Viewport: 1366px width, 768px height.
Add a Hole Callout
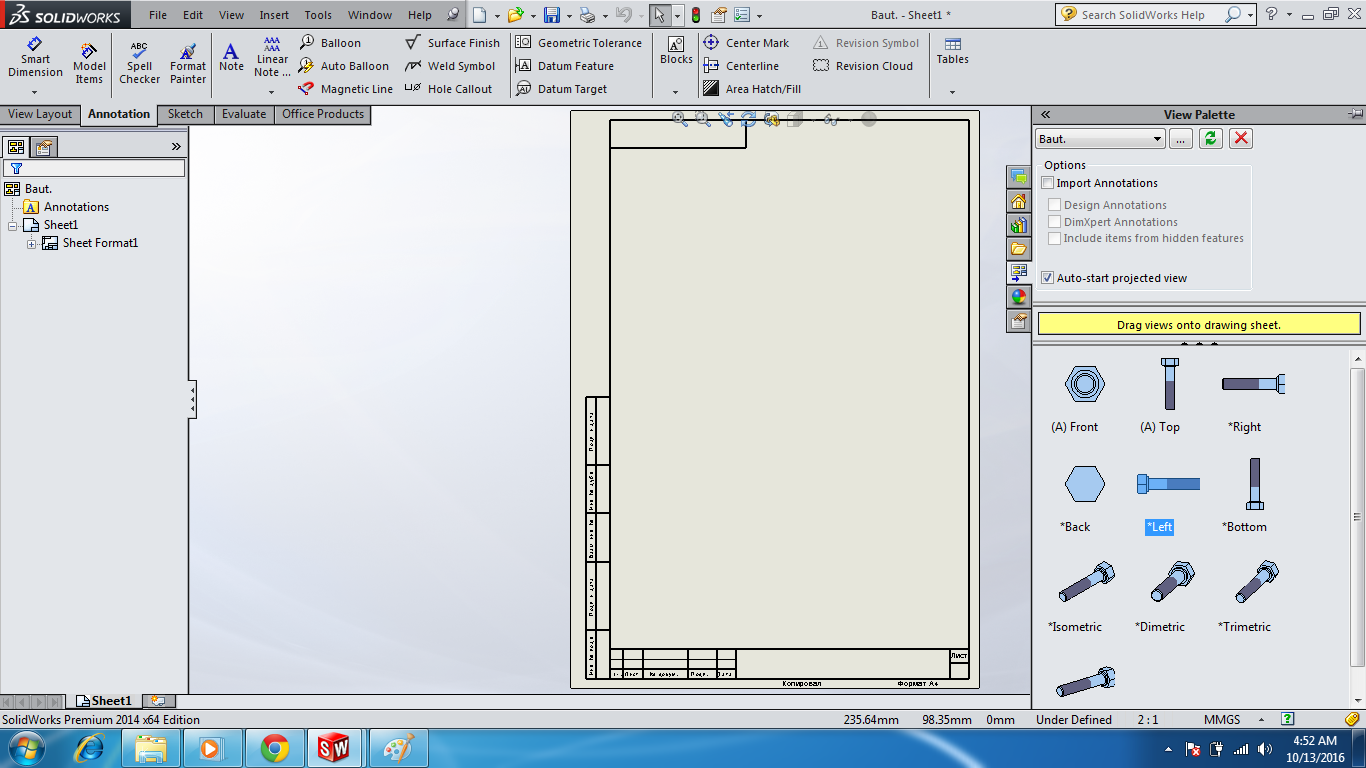click(x=448, y=89)
